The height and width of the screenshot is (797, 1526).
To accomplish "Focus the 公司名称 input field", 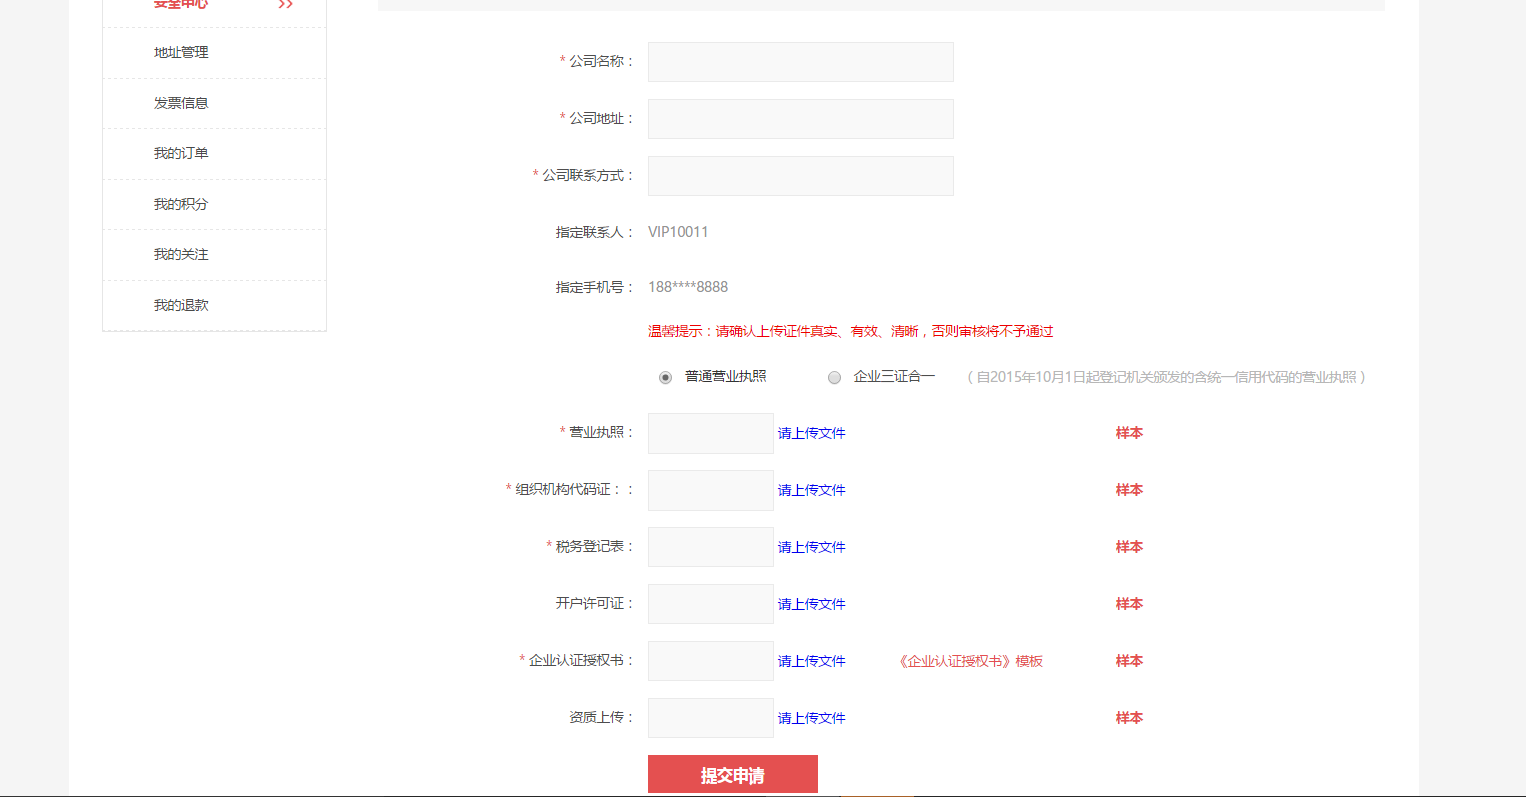I will pyautogui.click(x=801, y=62).
